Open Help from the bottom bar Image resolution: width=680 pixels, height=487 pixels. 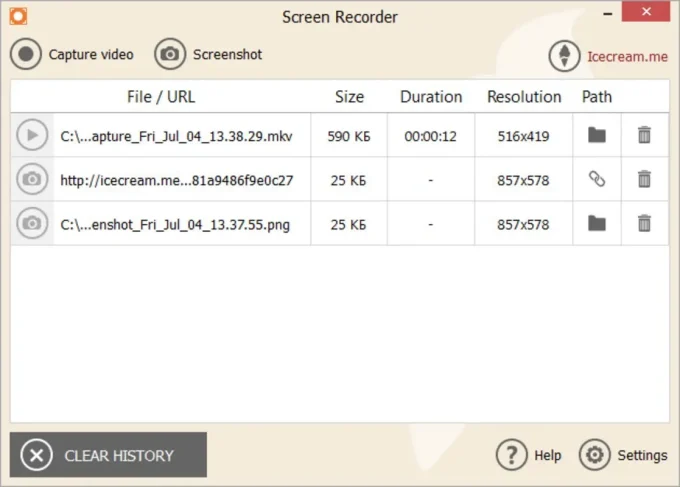[x=512, y=455]
